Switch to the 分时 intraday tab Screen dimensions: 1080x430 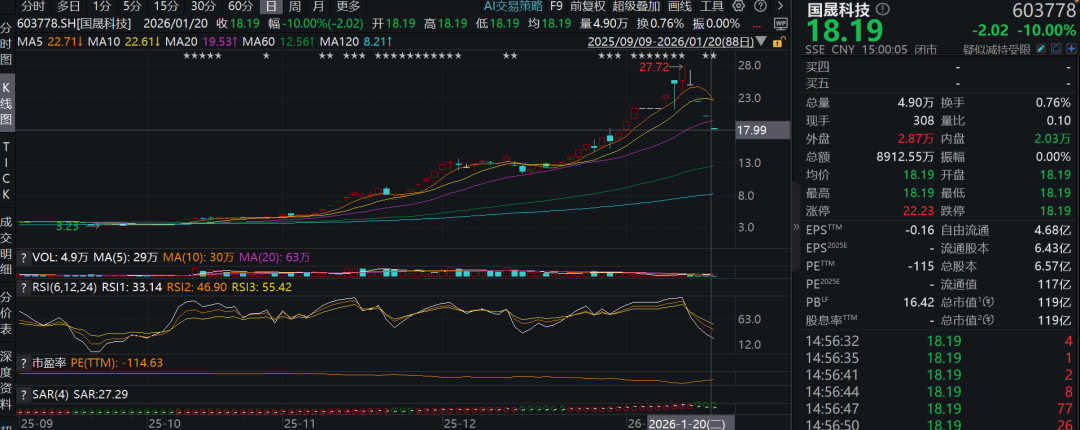tap(34, 6)
